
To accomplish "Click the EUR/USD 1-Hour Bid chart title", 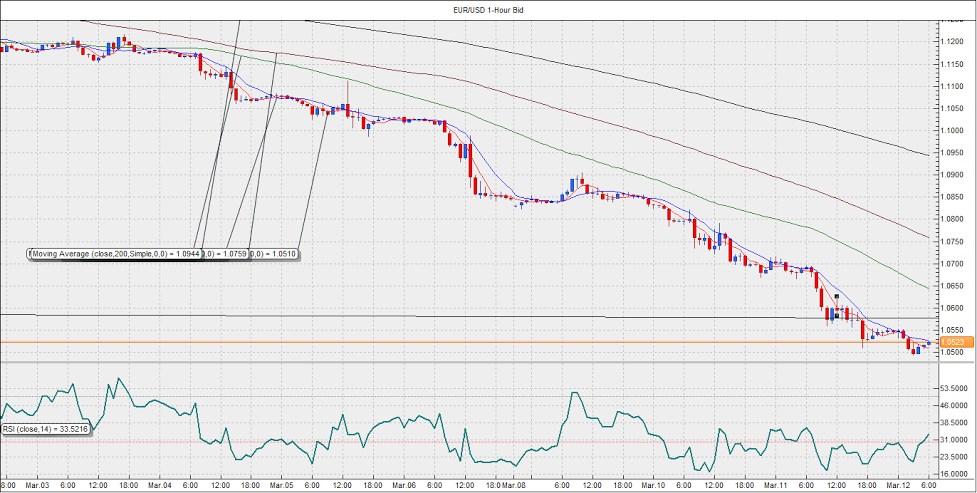I will (x=487, y=9).
